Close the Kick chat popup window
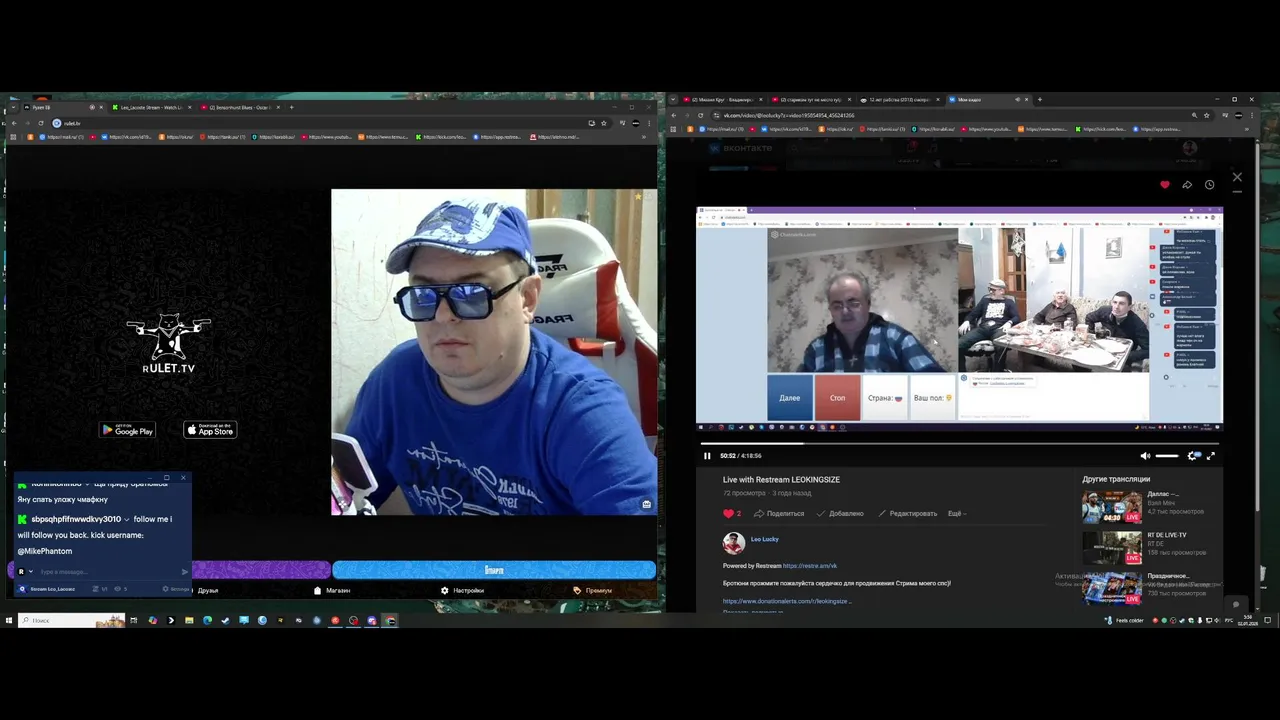This screenshot has width=1280, height=720. [x=183, y=478]
